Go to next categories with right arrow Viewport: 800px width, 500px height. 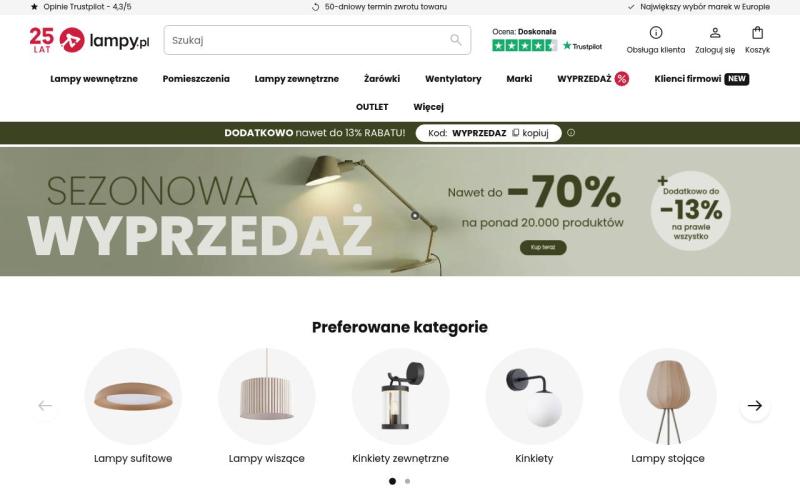pos(755,406)
